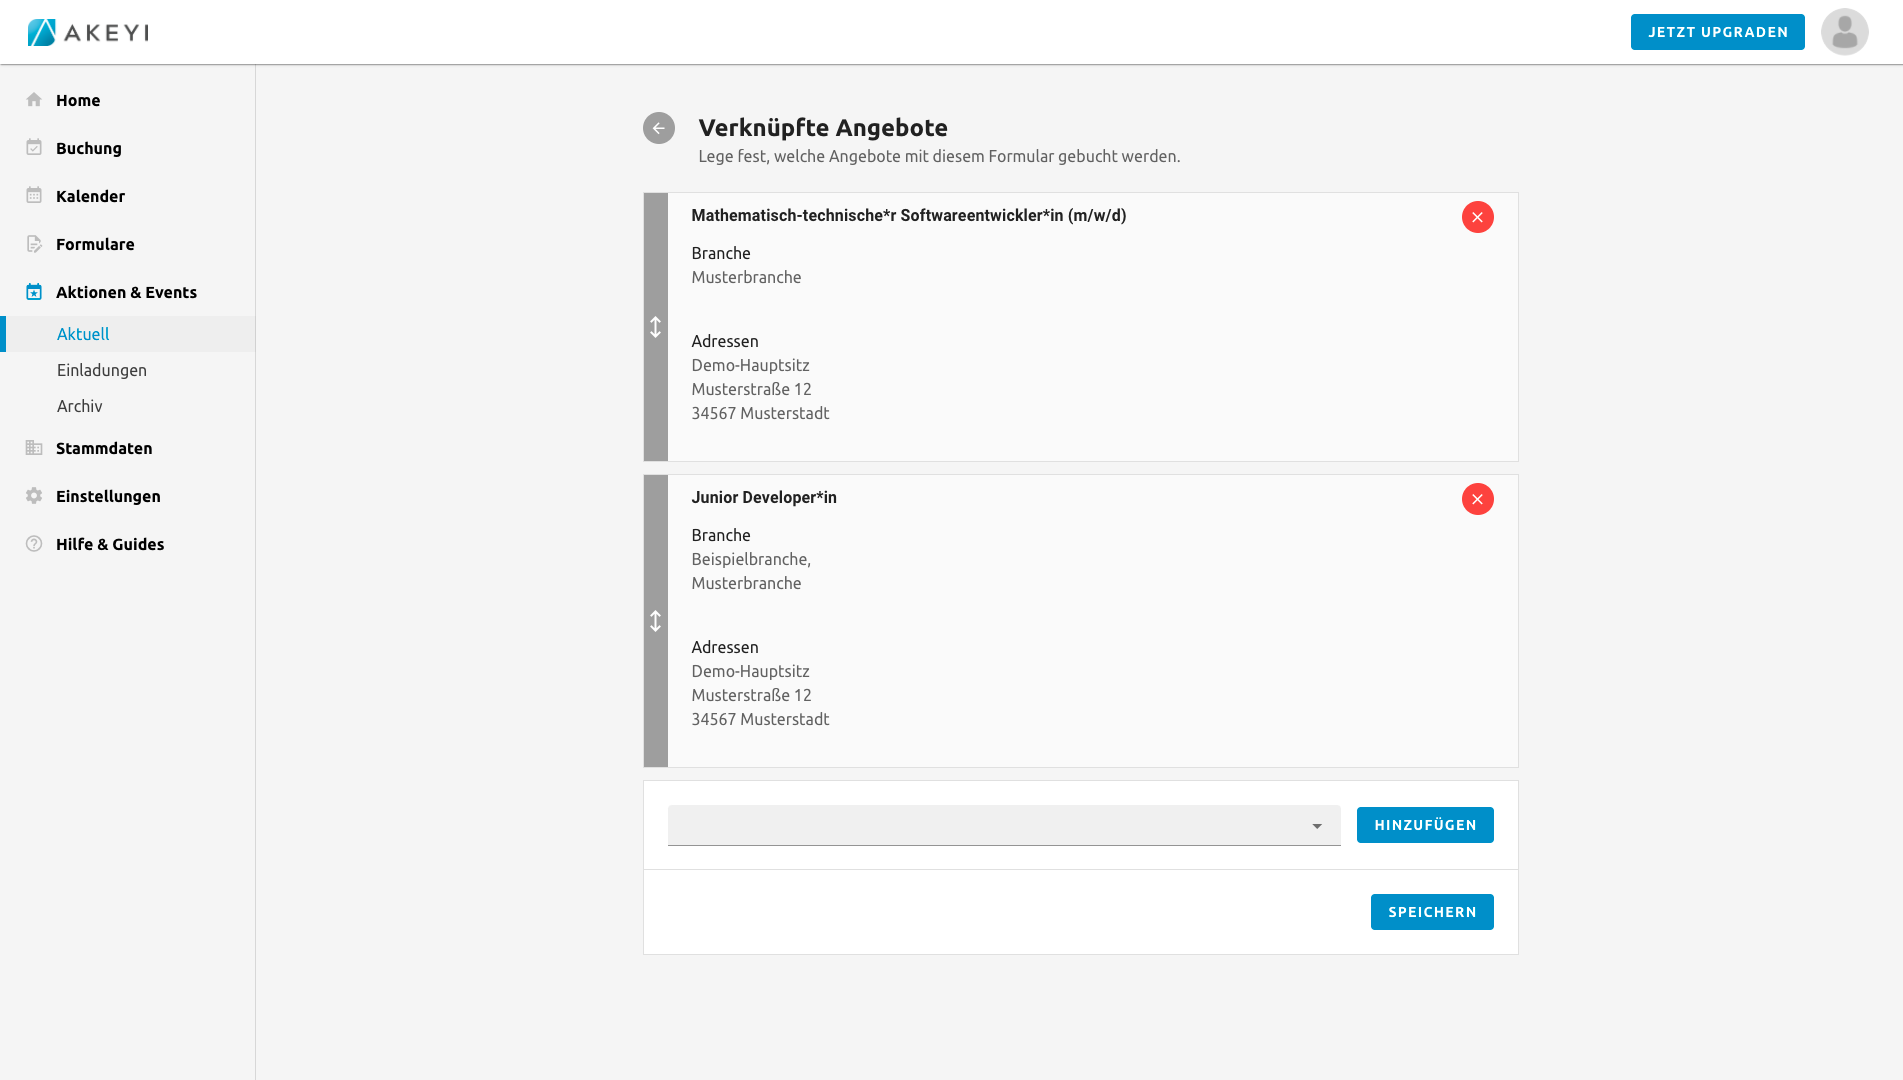Click the Home icon in the sidebar

tap(34, 100)
